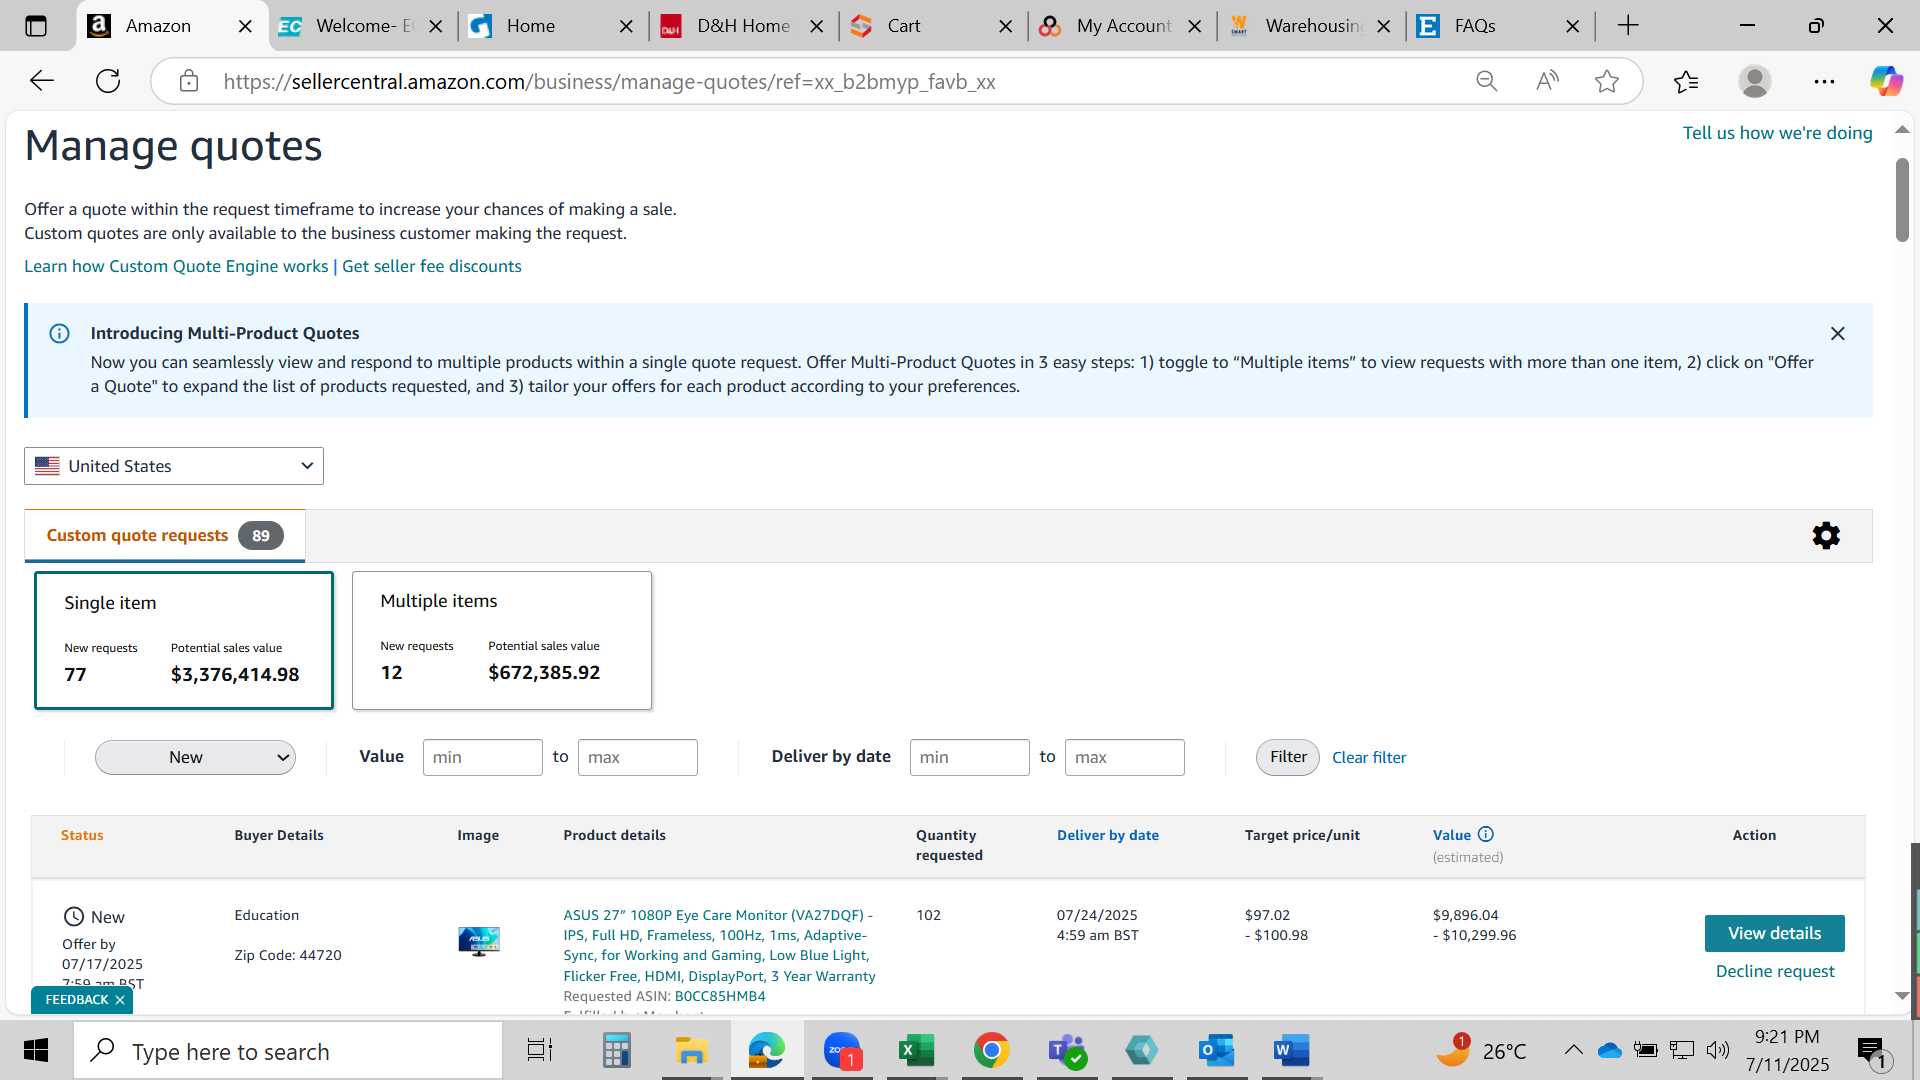Open a new browser tab
1920x1080 pixels.
(x=1628, y=26)
